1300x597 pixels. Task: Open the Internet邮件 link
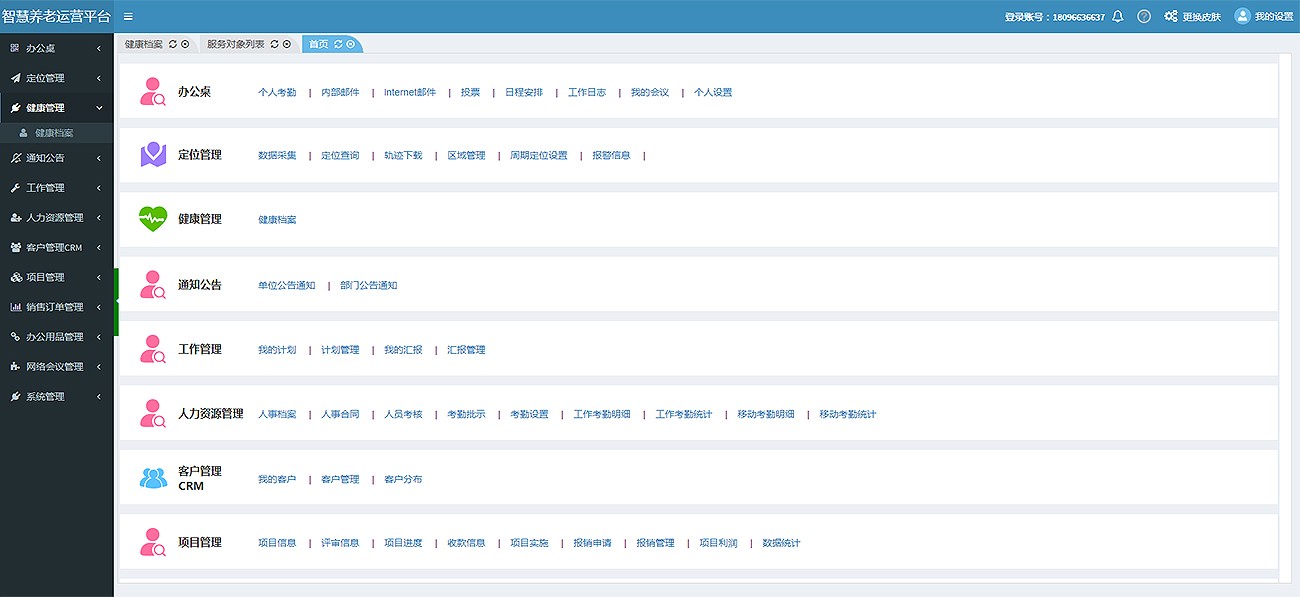(410, 92)
